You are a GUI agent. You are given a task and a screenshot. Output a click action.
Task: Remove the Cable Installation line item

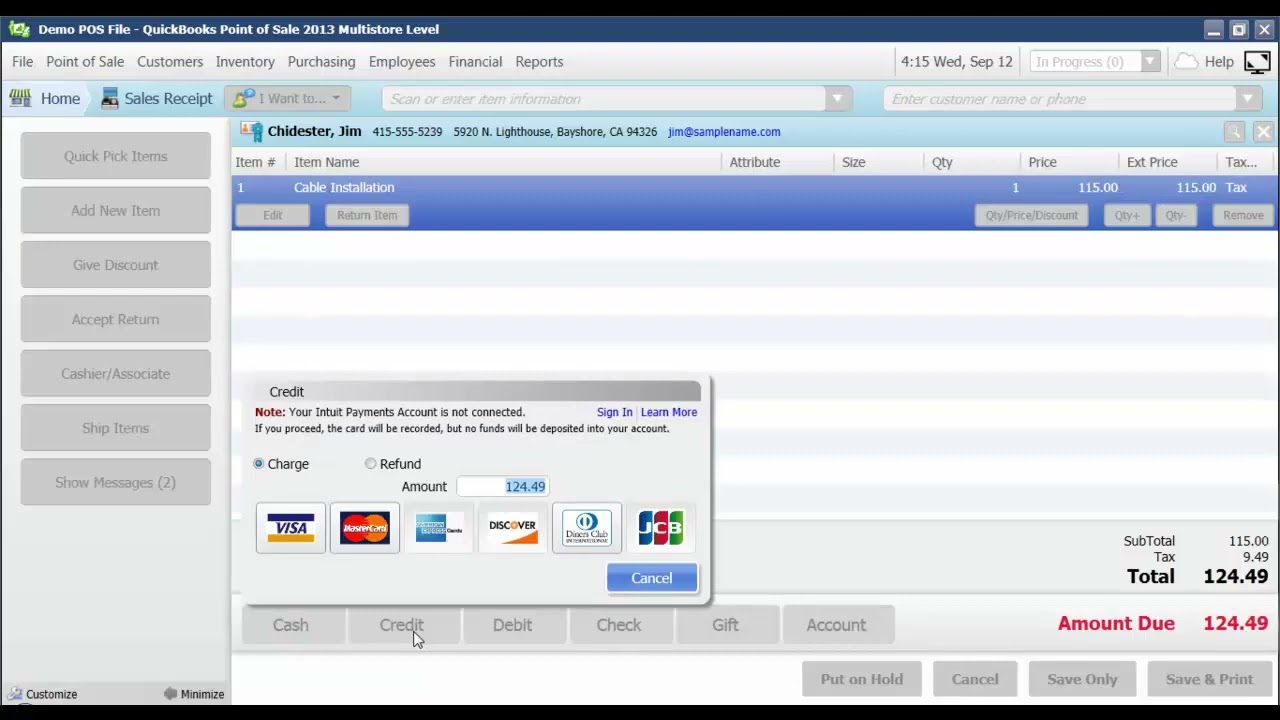[x=1243, y=215]
